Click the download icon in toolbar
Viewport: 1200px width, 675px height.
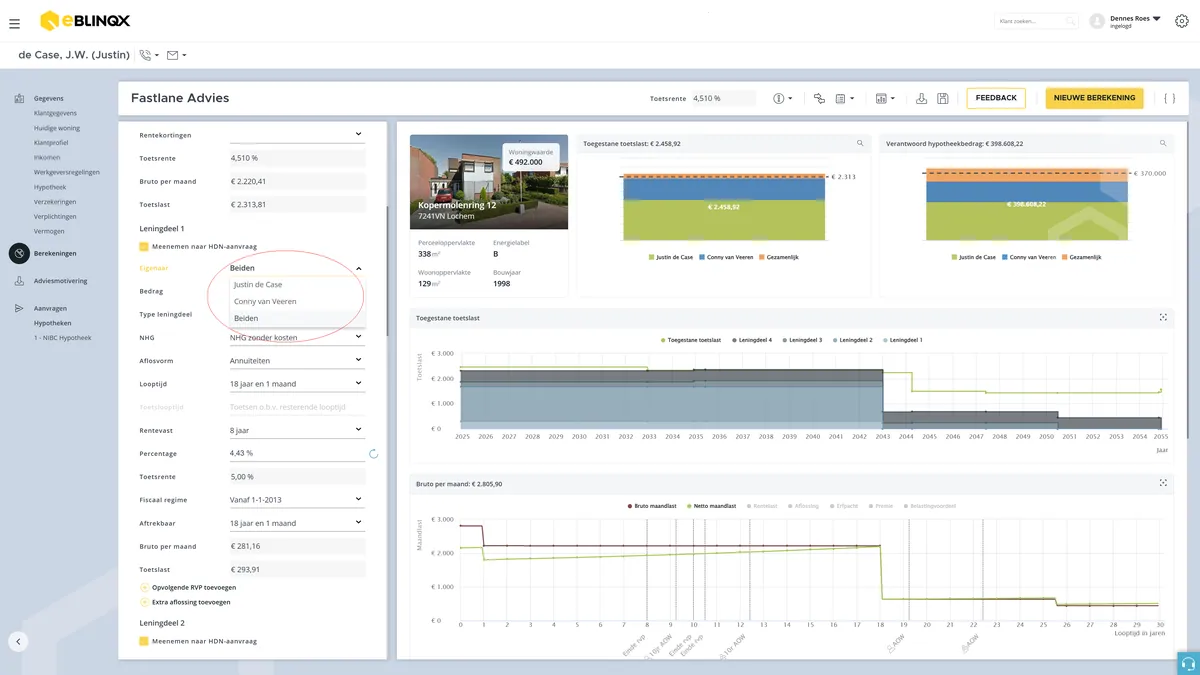point(922,98)
